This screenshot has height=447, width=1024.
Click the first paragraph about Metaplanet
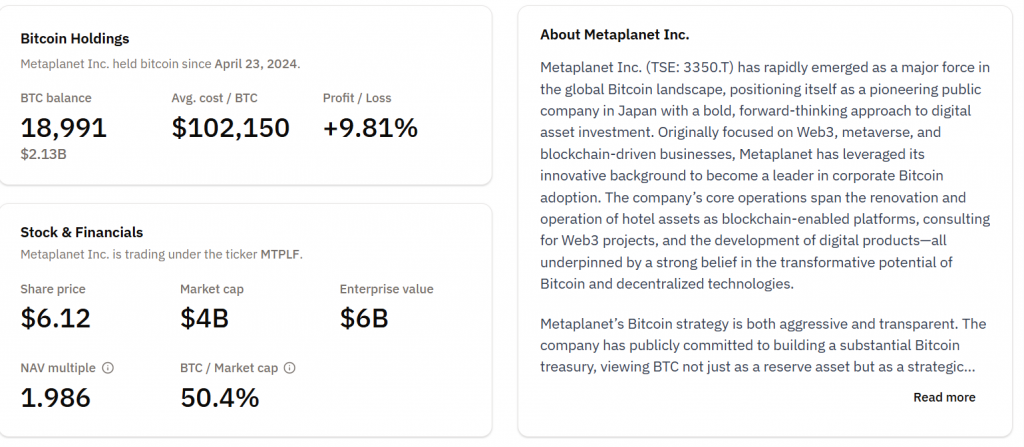[765, 175]
